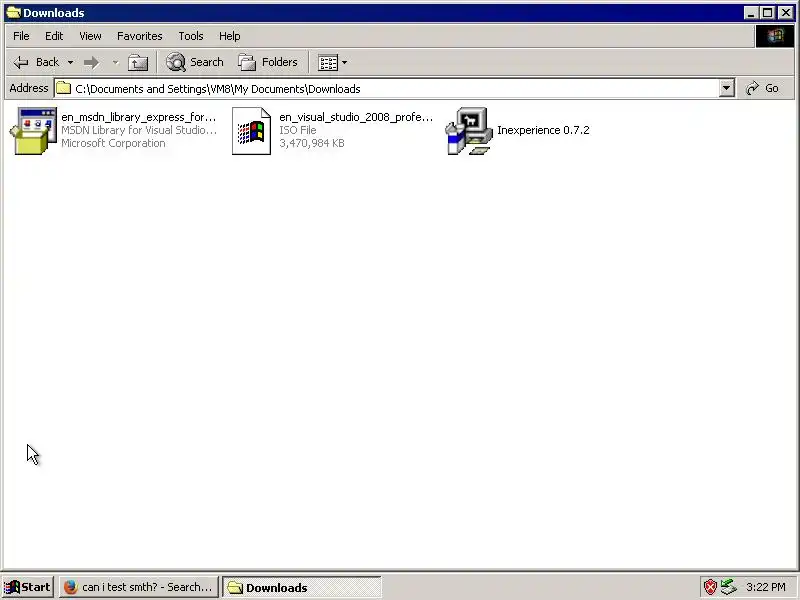Minimize the Downloads window
The image size is (800, 600).
(x=750, y=13)
